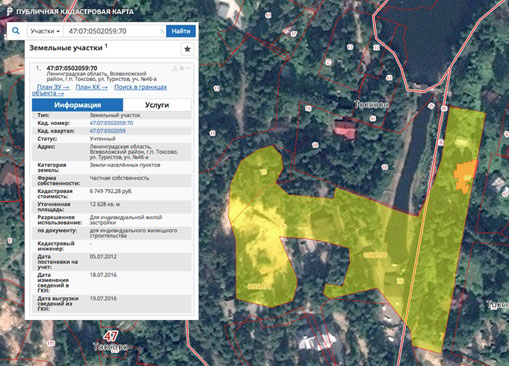Click the orange highlighted parcel on map

pyautogui.click(x=465, y=176)
